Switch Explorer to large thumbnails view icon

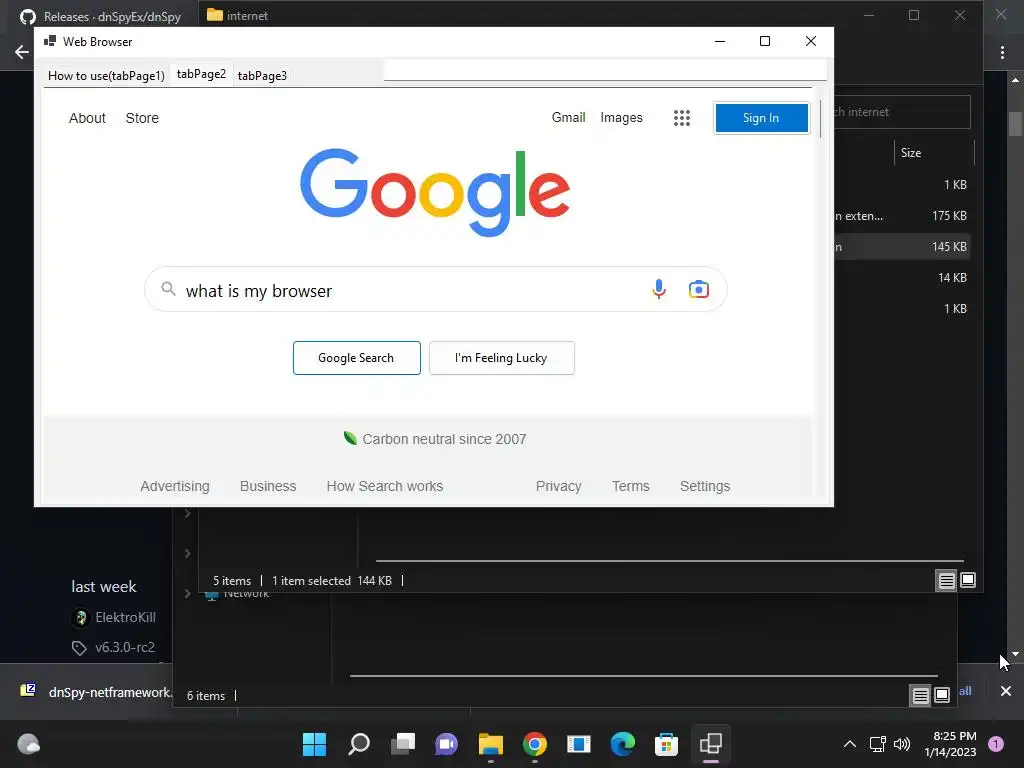968,580
